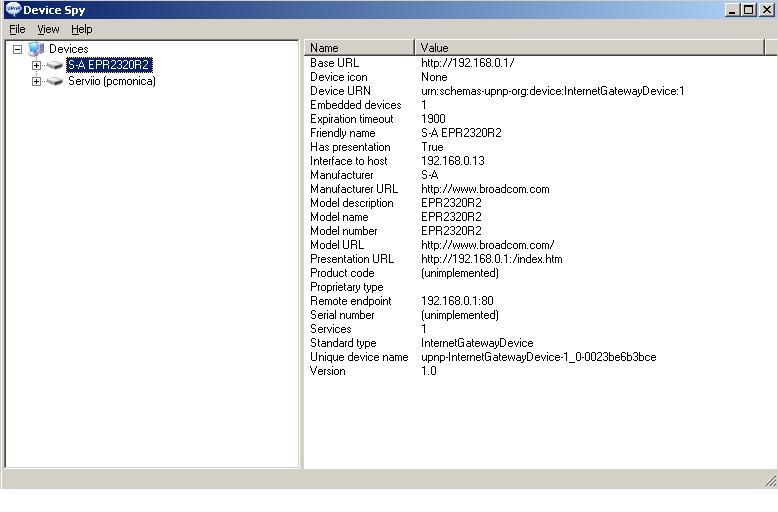The height and width of the screenshot is (512, 778).
Task: Select the Standard type property
Action: tap(343, 343)
